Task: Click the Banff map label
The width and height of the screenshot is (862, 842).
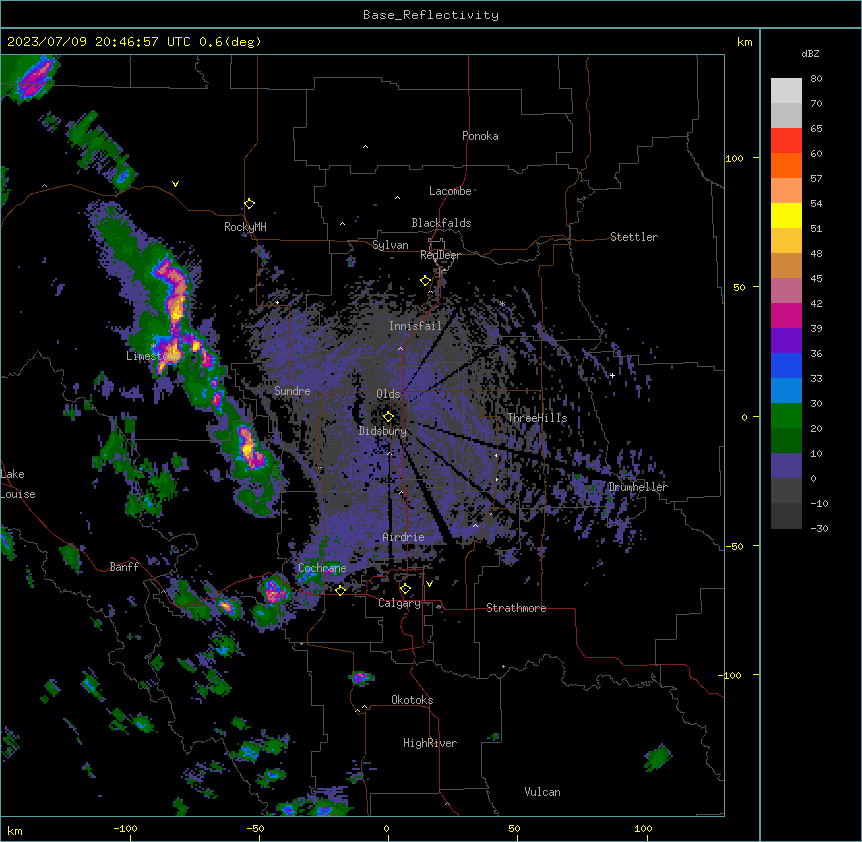Action: point(124,567)
